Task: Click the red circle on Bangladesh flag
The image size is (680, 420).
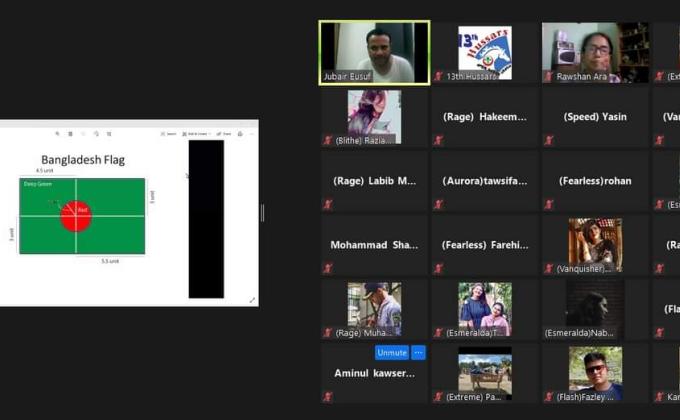Action: 75,214
